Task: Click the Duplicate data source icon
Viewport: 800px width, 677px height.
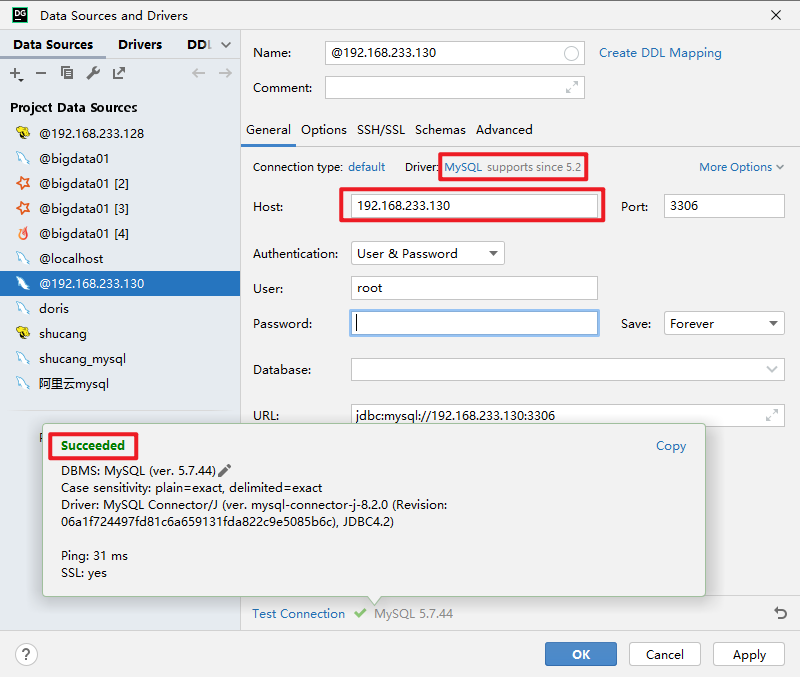Action: pyautogui.click(x=67, y=73)
